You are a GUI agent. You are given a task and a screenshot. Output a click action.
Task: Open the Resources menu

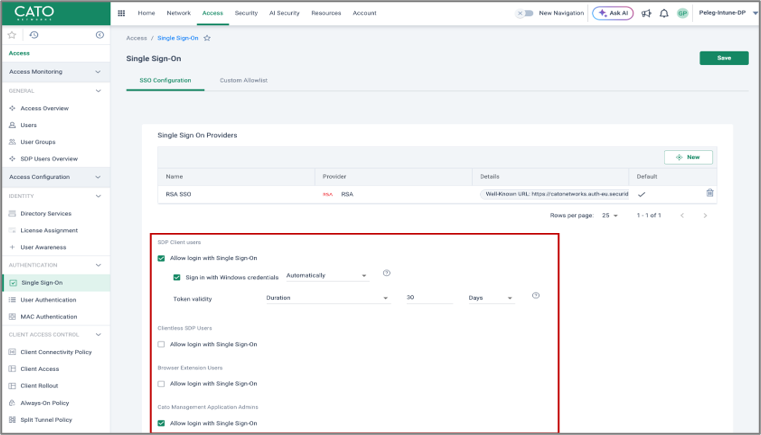point(326,13)
